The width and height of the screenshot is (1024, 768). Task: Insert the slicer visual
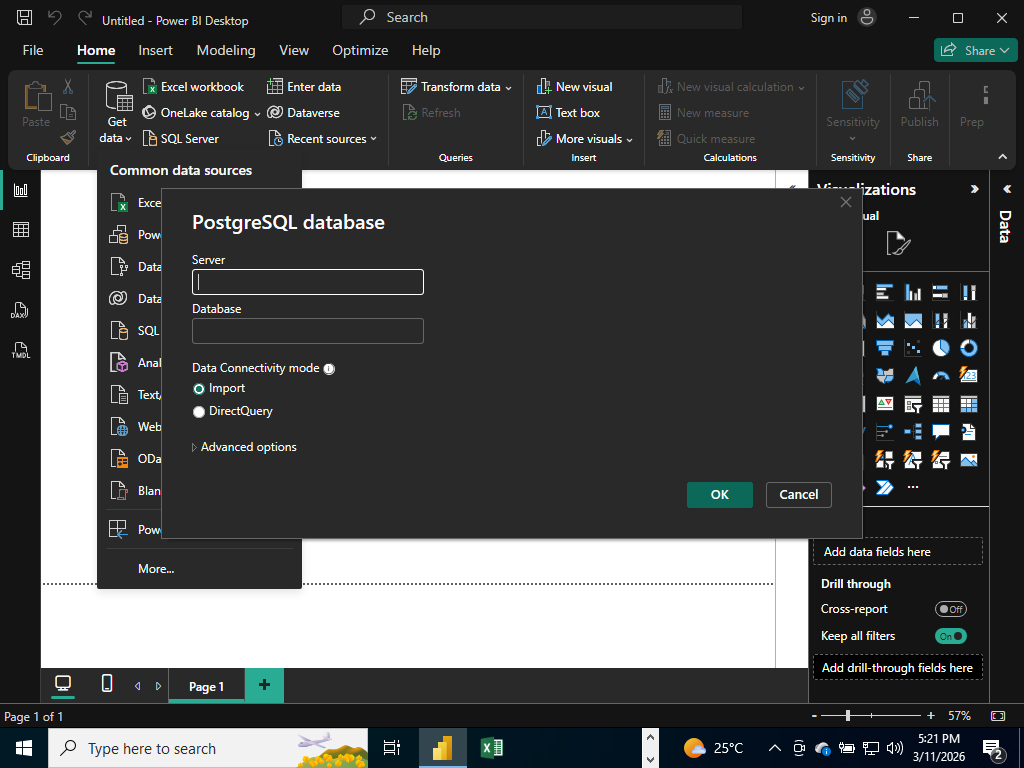point(912,404)
